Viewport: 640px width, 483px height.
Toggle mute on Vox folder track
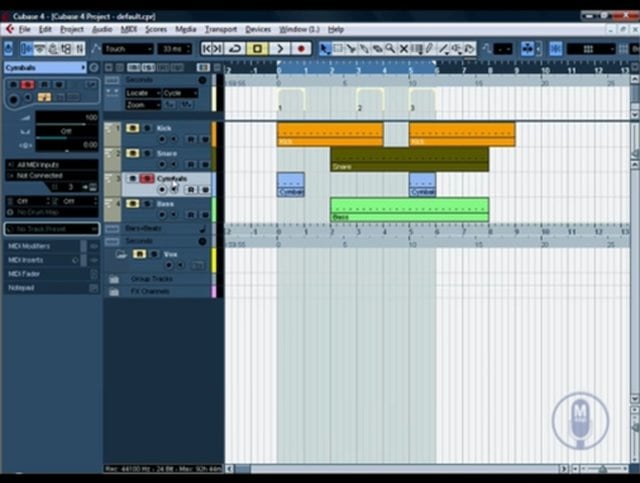[139, 254]
